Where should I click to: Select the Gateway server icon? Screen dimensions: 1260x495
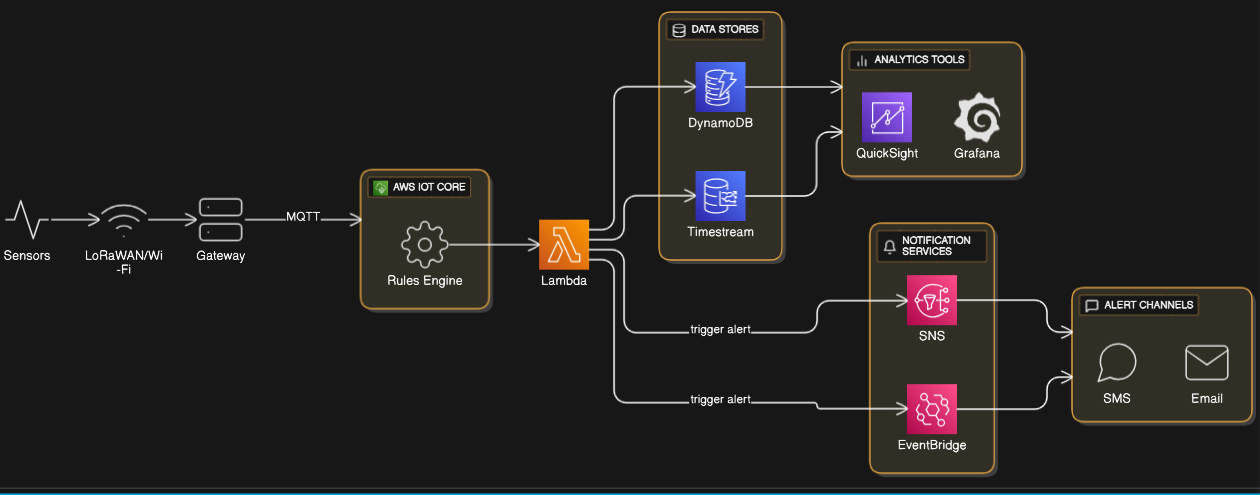tap(220, 218)
